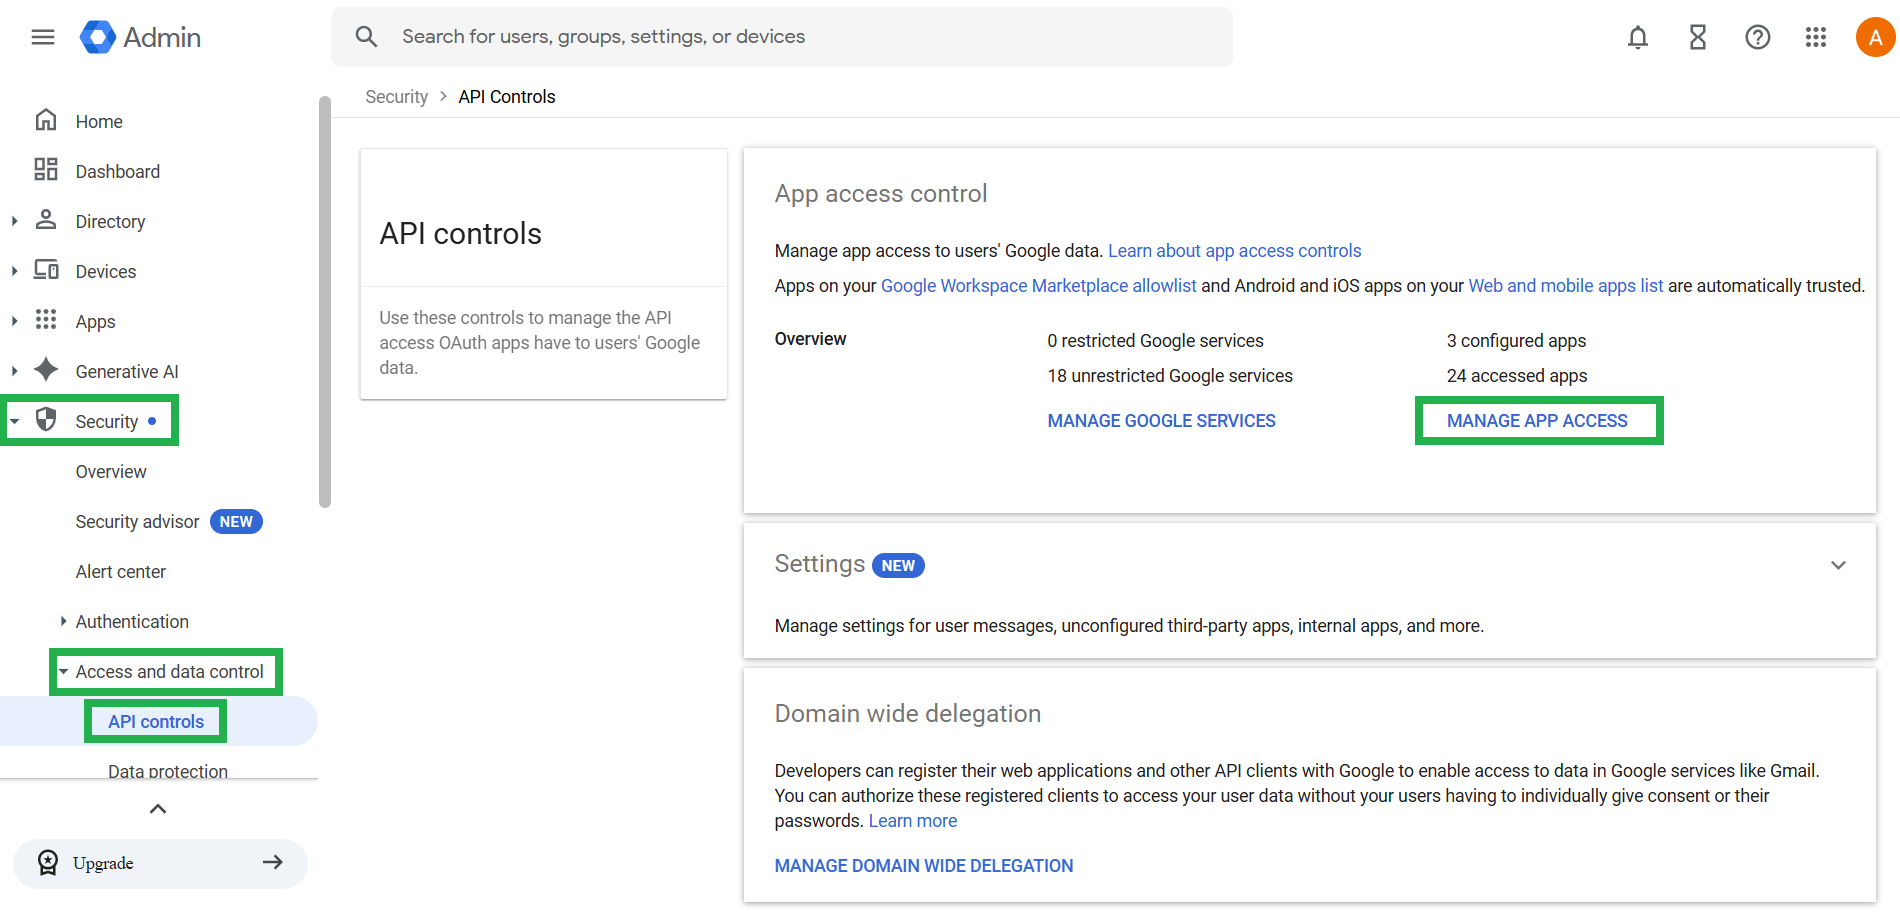Click the Google Admin logo
The image size is (1900, 915).
click(x=141, y=37)
